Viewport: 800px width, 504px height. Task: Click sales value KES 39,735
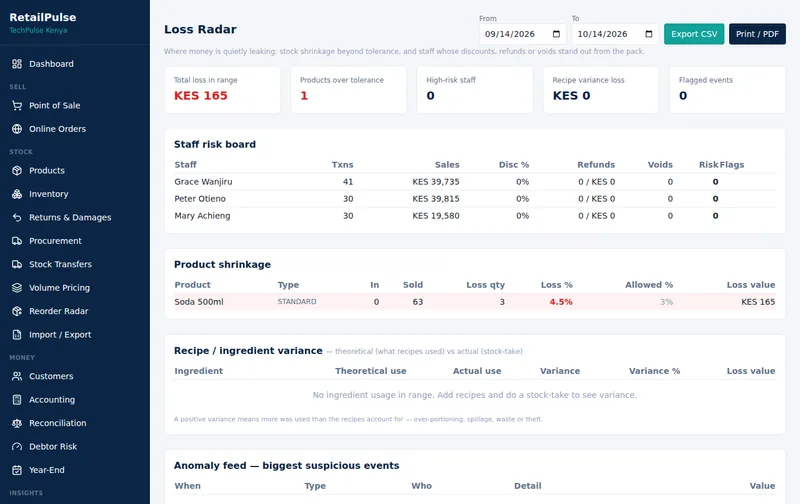(436, 182)
